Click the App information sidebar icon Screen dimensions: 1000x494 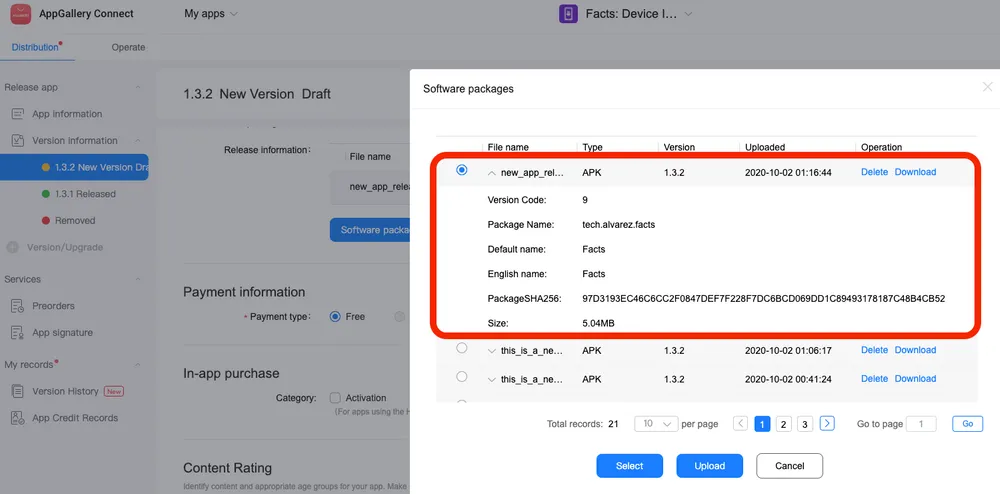click(18, 114)
